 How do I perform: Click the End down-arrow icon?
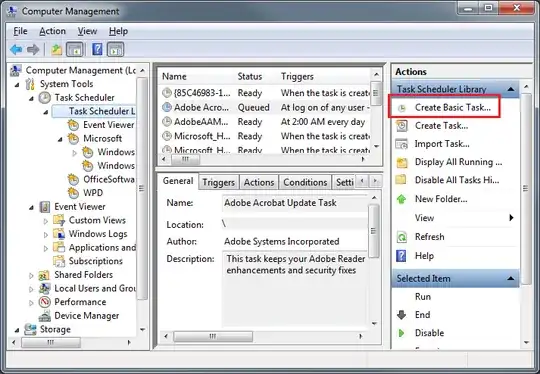tap(401, 315)
